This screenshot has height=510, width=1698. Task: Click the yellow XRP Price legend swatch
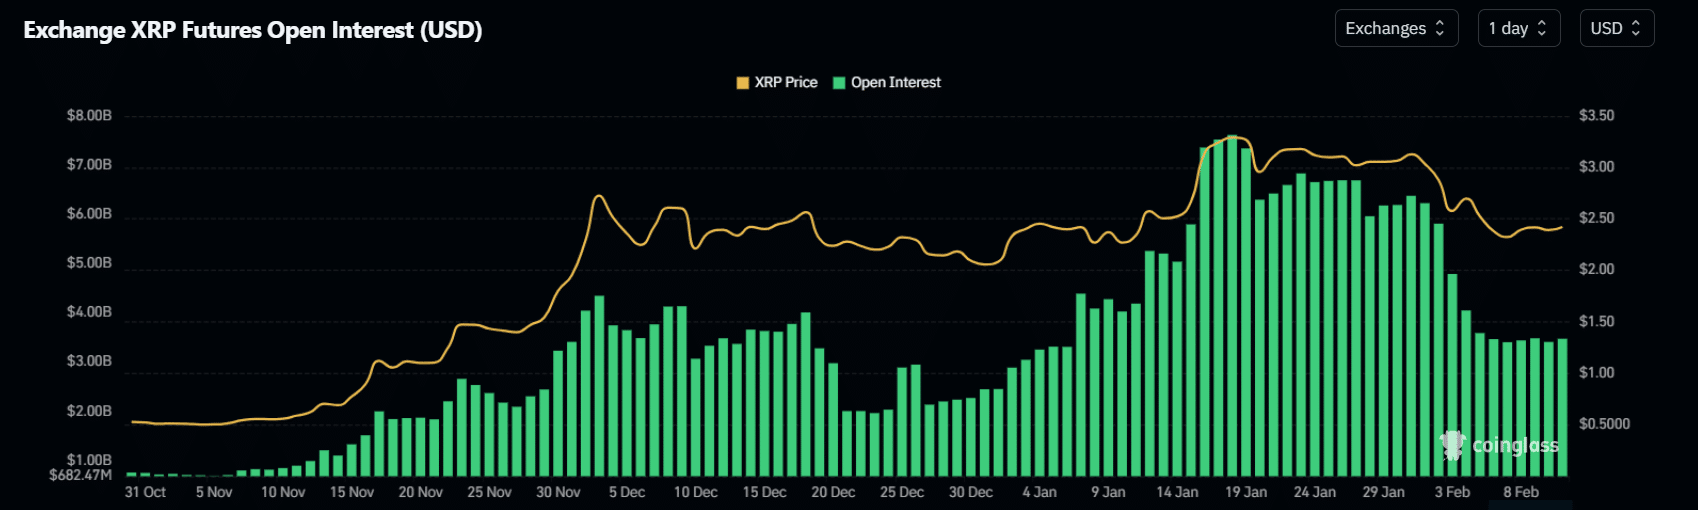(x=743, y=83)
